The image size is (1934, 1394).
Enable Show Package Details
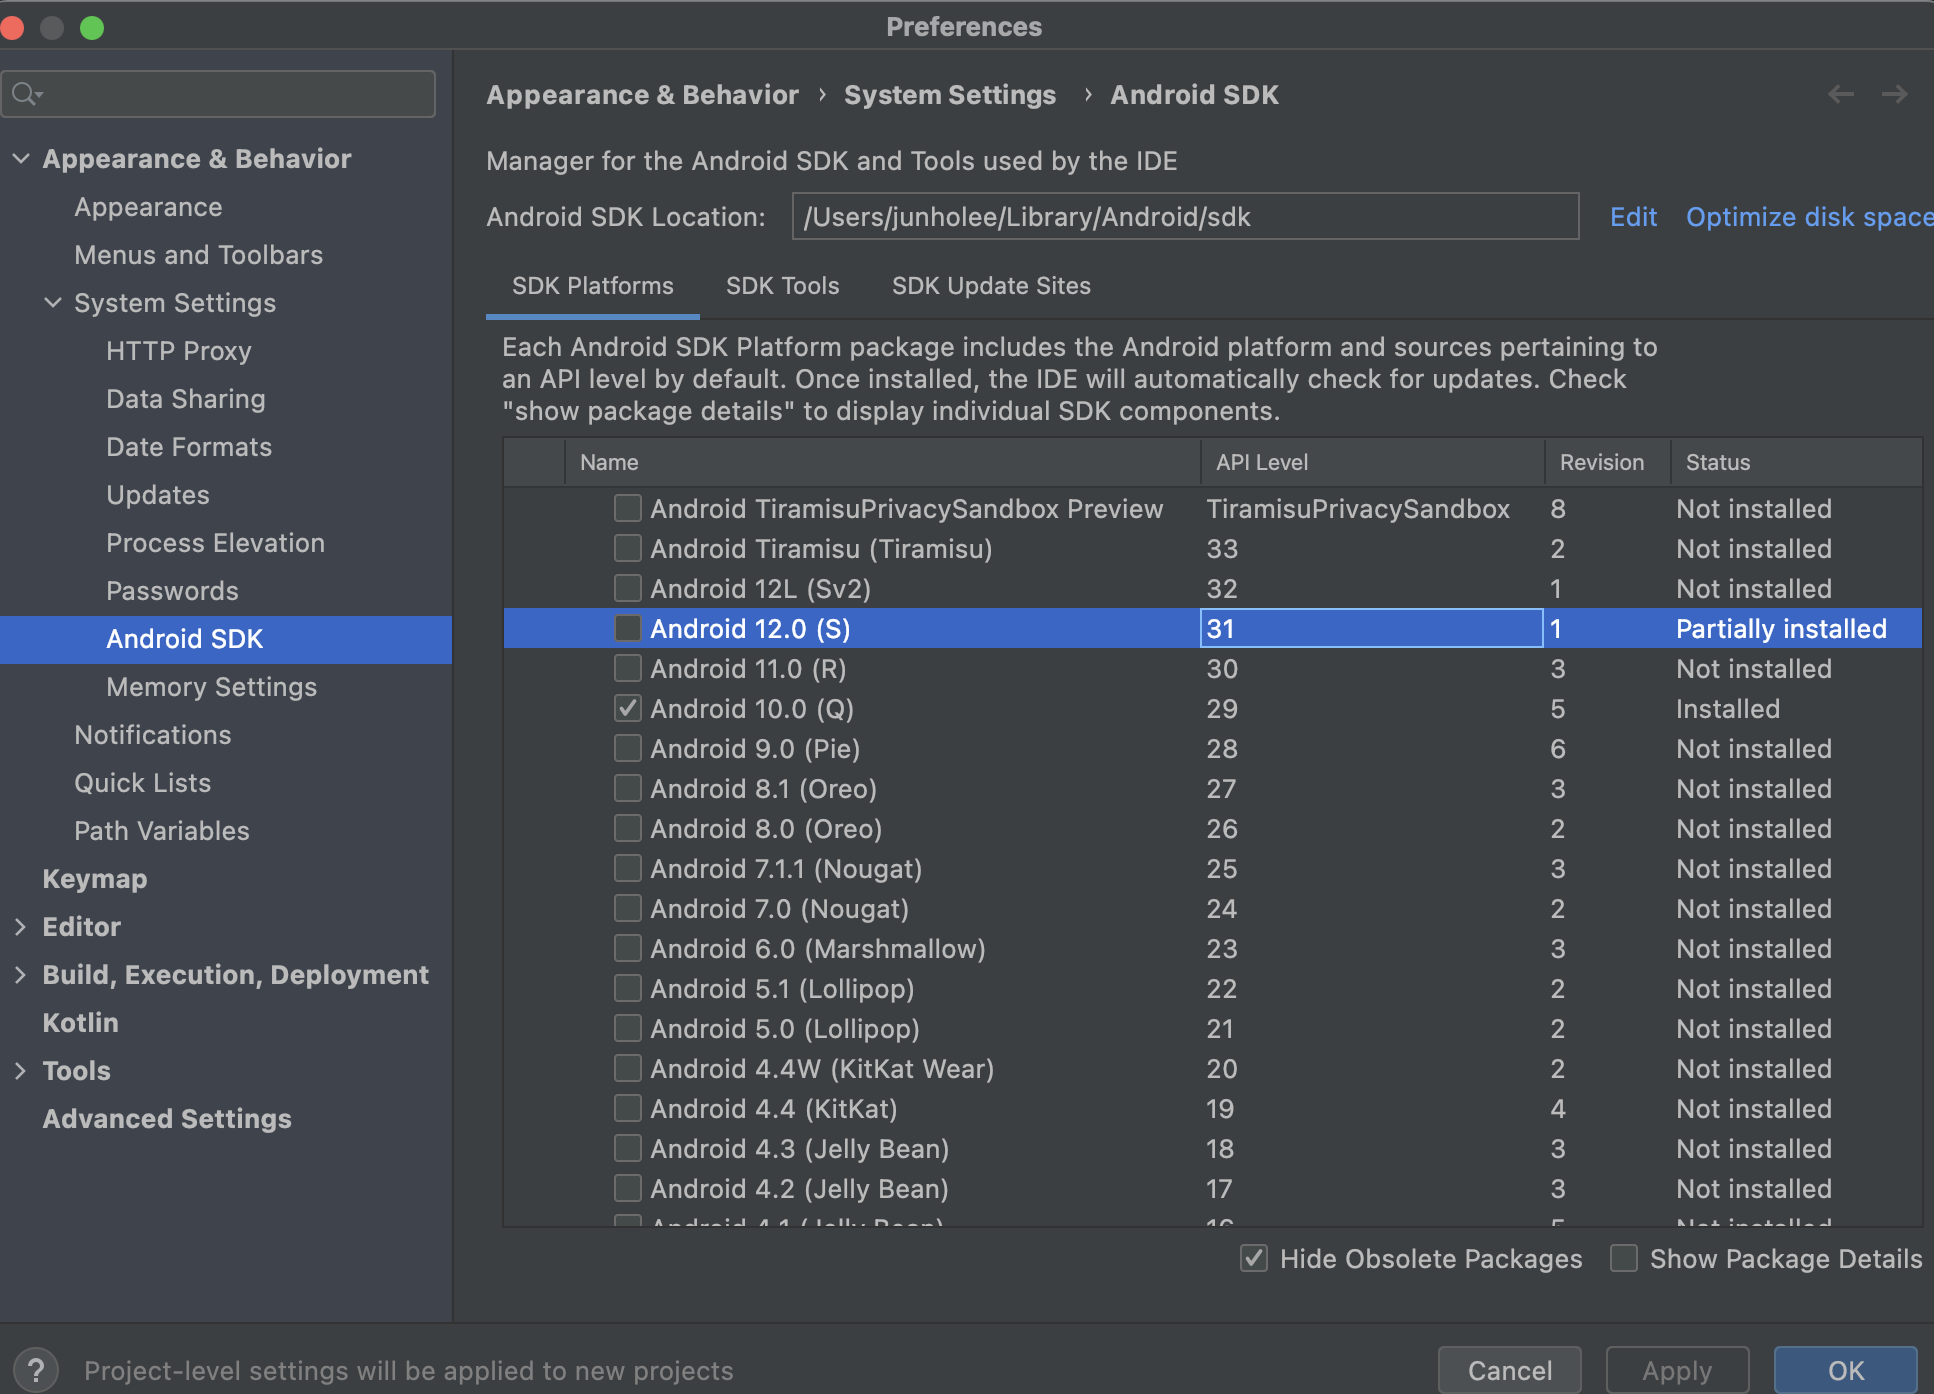[1624, 1258]
